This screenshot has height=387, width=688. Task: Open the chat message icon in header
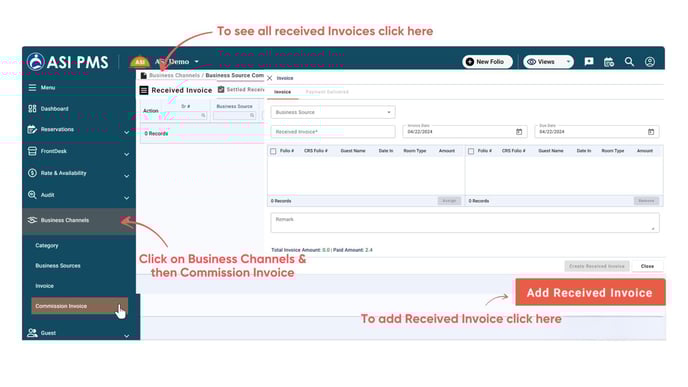[589, 62]
